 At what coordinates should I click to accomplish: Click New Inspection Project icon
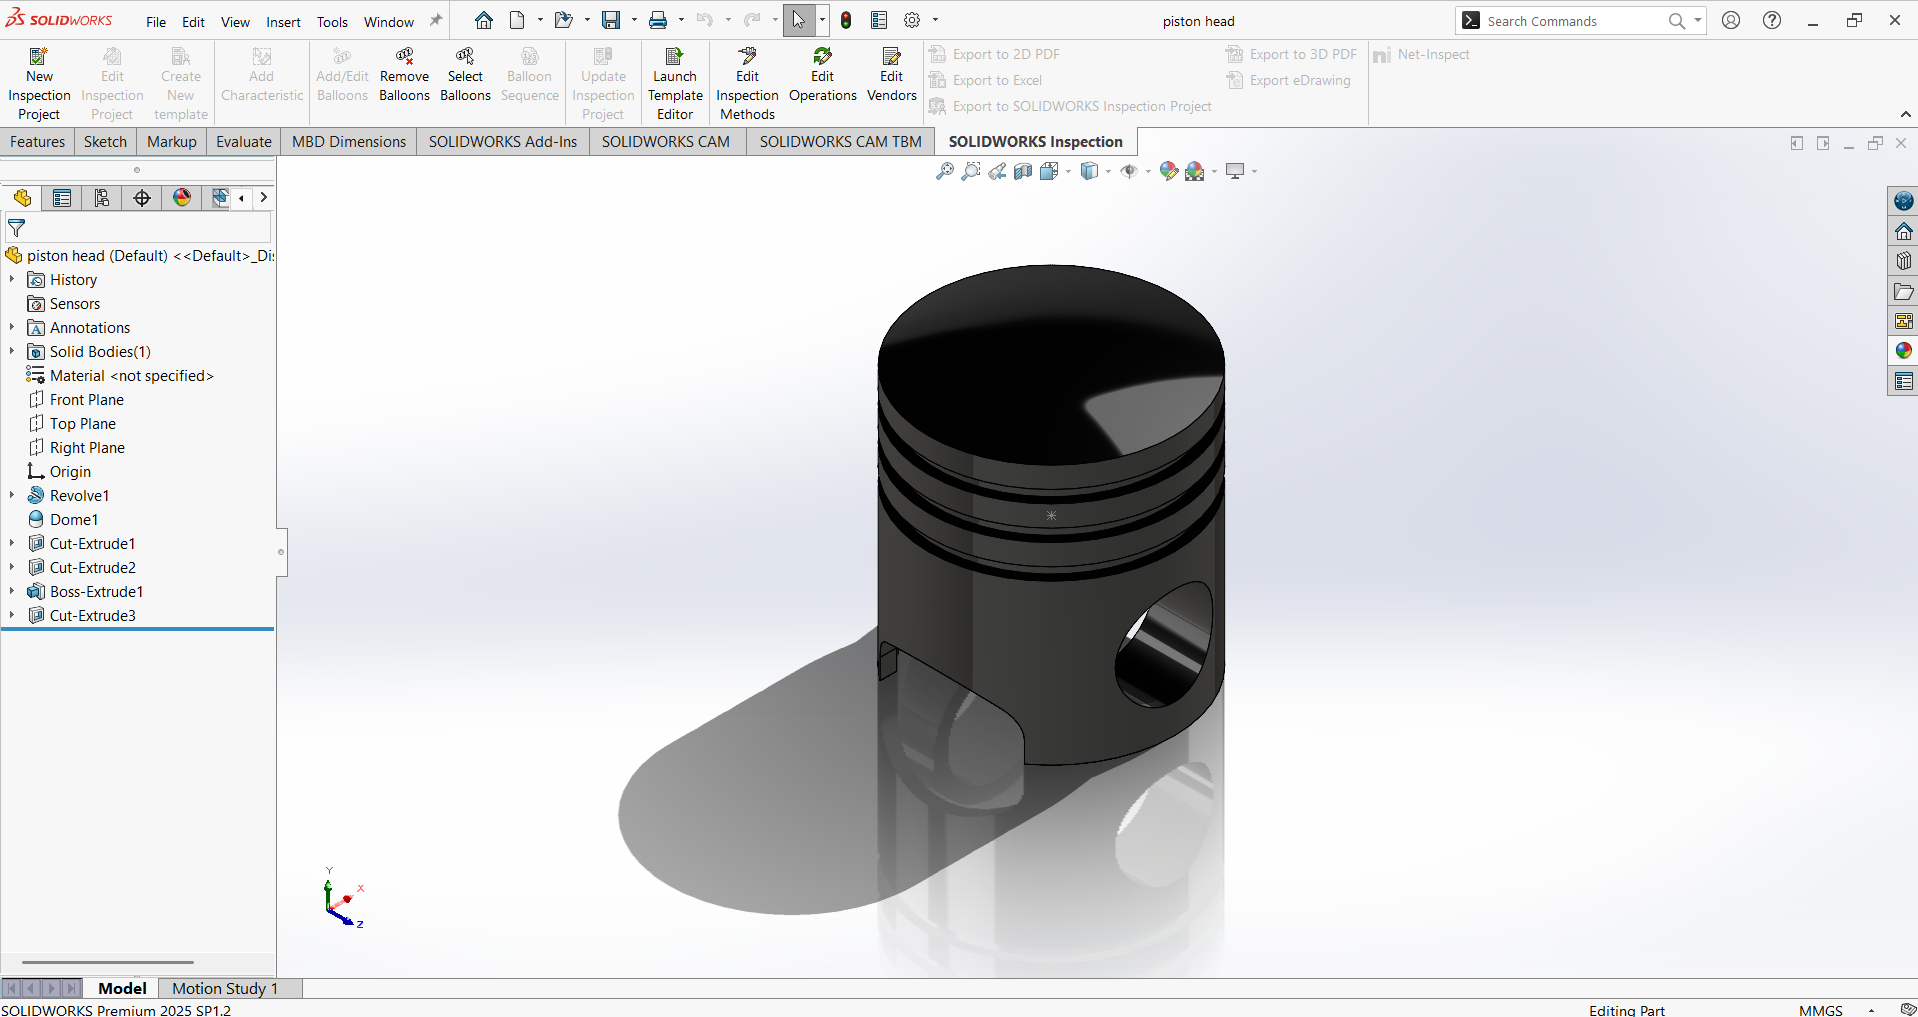click(39, 57)
